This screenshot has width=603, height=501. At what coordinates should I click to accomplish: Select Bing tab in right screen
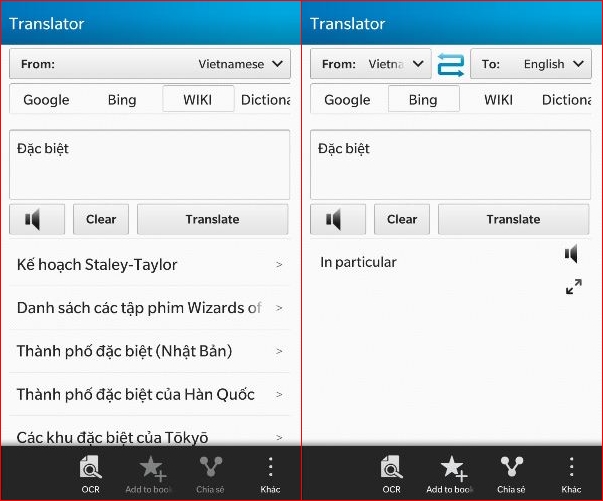click(x=423, y=99)
